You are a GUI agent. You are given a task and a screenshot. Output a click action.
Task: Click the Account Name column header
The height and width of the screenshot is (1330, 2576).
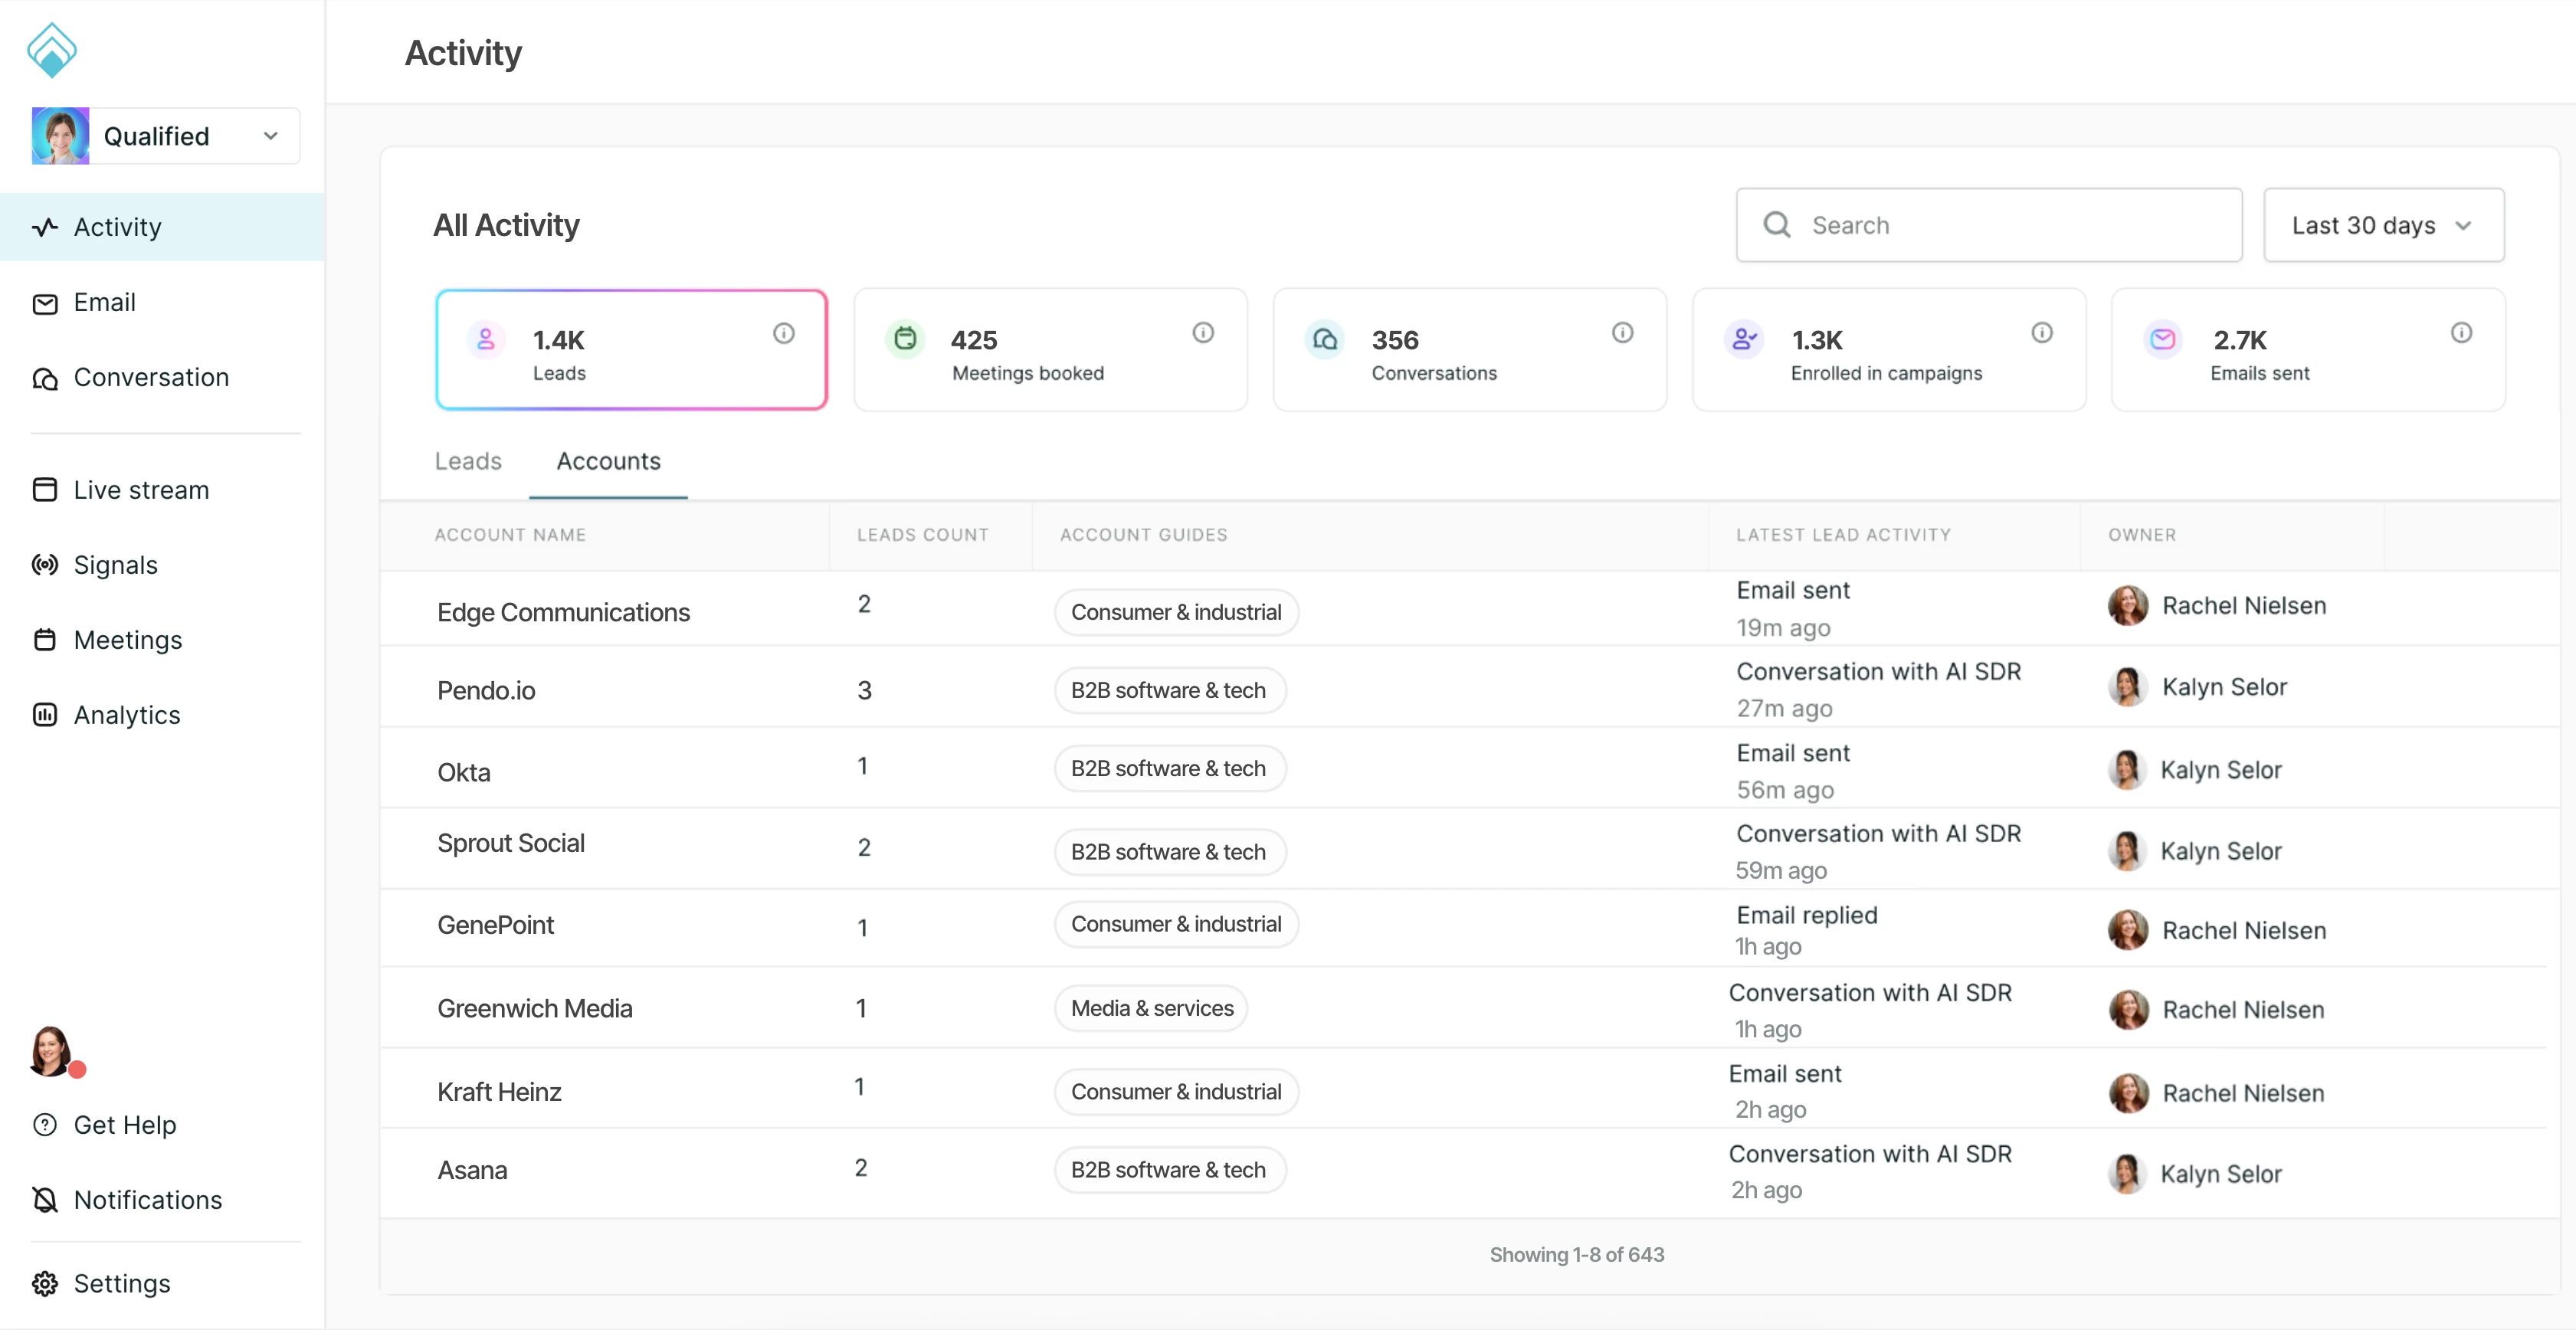(510, 535)
